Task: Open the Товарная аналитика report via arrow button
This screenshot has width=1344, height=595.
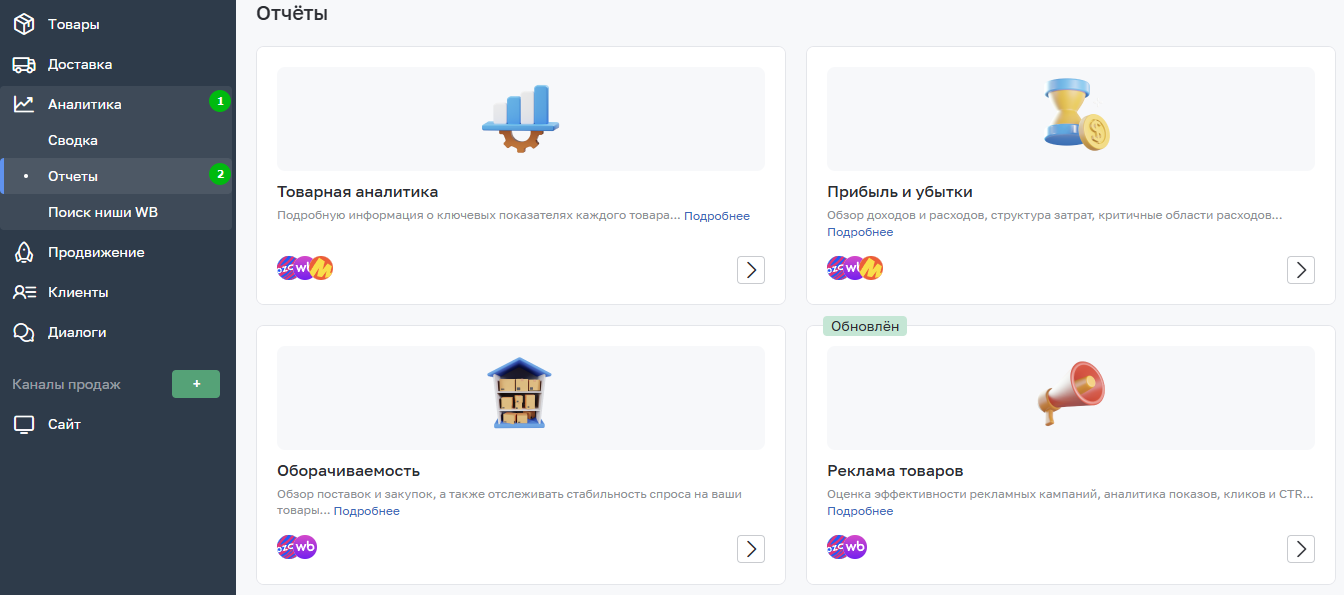Action: point(751,269)
